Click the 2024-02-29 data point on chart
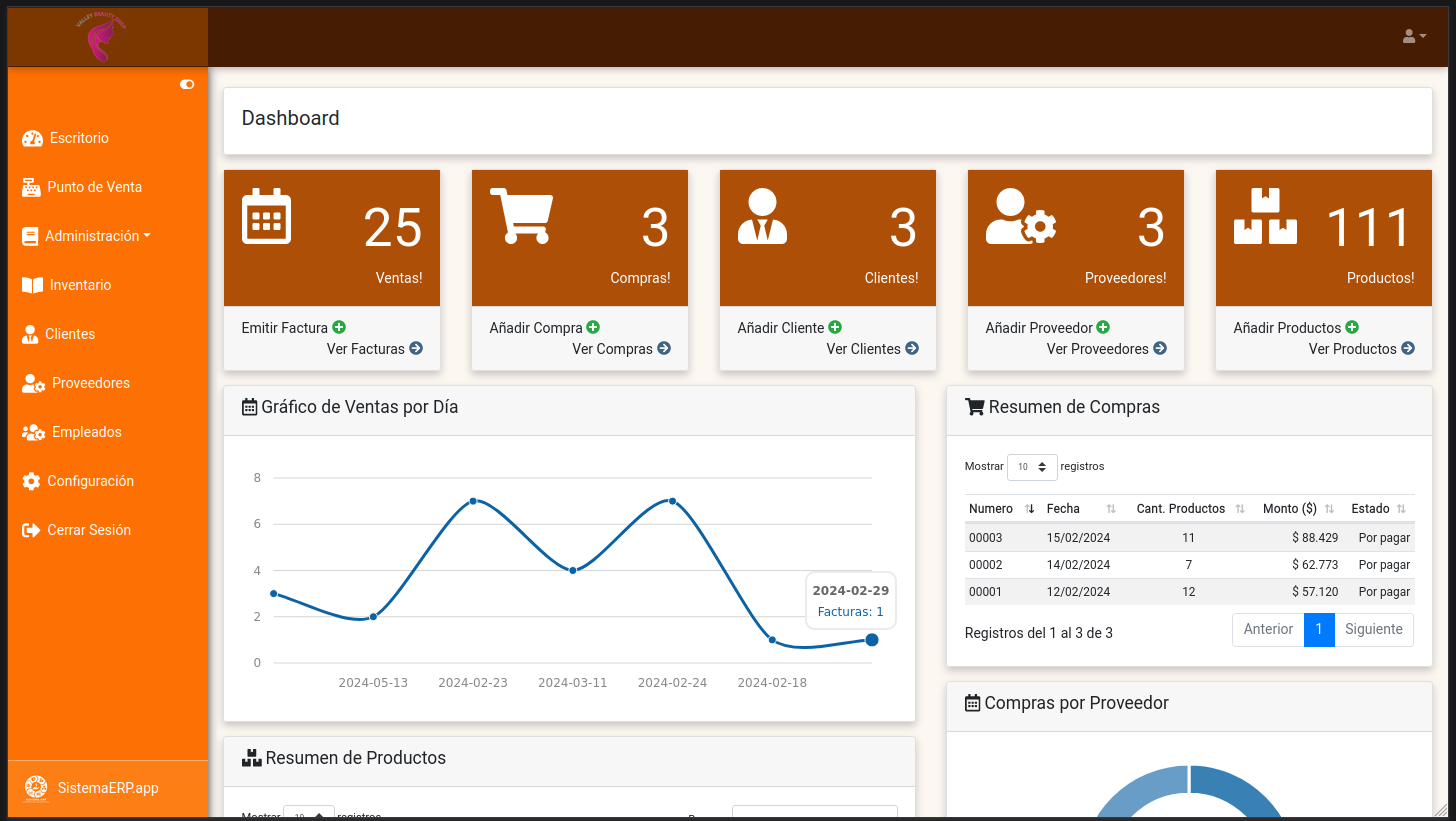The width and height of the screenshot is (1456, 821). [x=872, y=640]
